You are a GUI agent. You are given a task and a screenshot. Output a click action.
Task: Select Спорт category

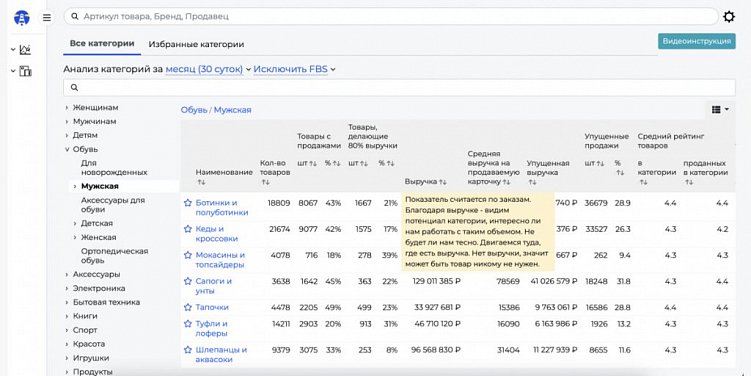pos(85,330)
